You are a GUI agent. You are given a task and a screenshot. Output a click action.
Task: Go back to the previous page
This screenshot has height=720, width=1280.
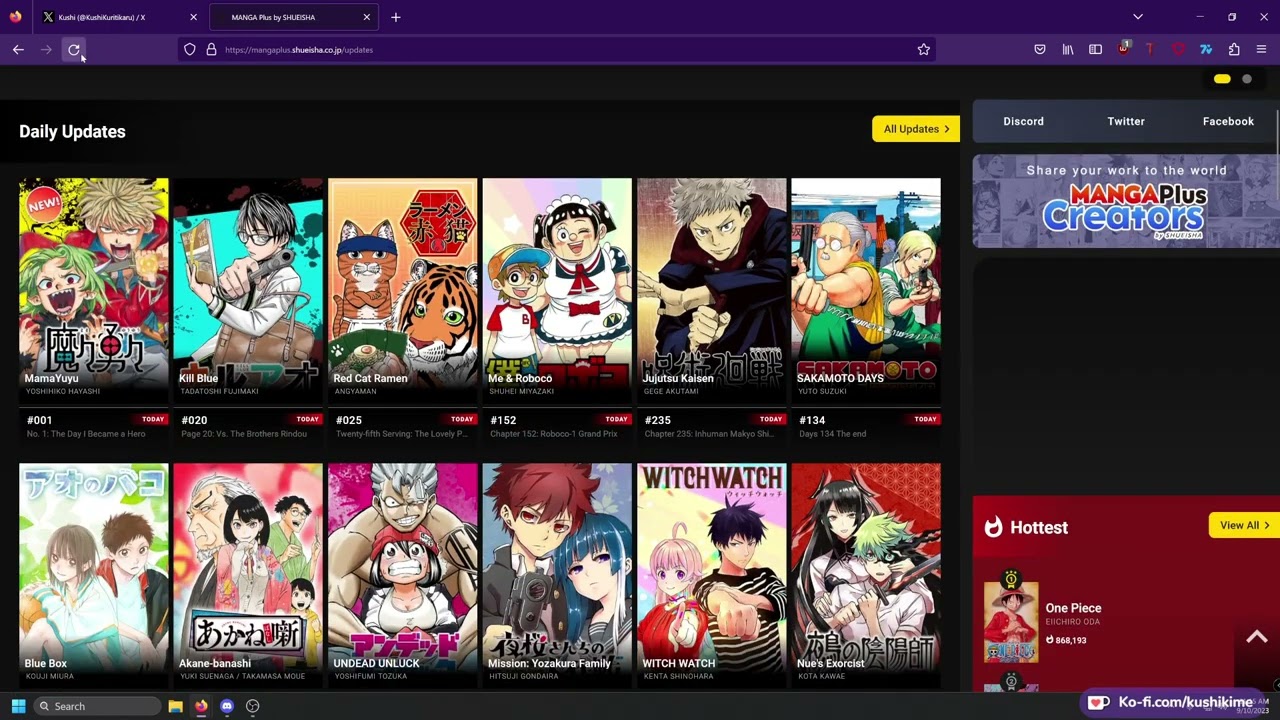tap(18, 49)
